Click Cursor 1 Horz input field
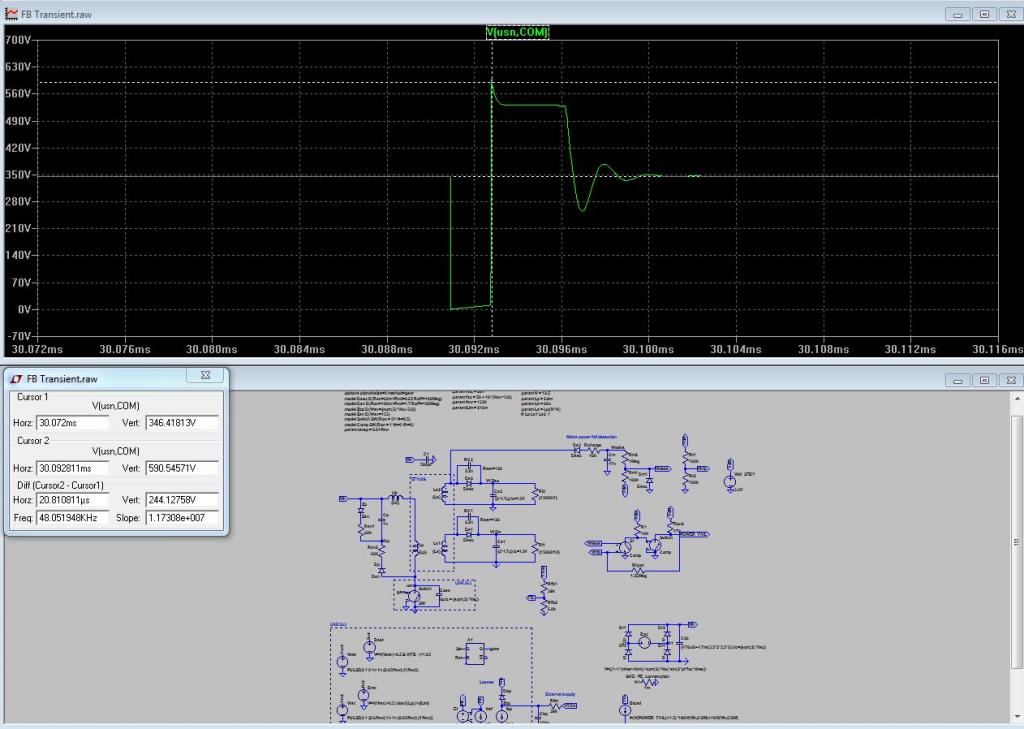1024x729 pixels. tap(72, 423)
